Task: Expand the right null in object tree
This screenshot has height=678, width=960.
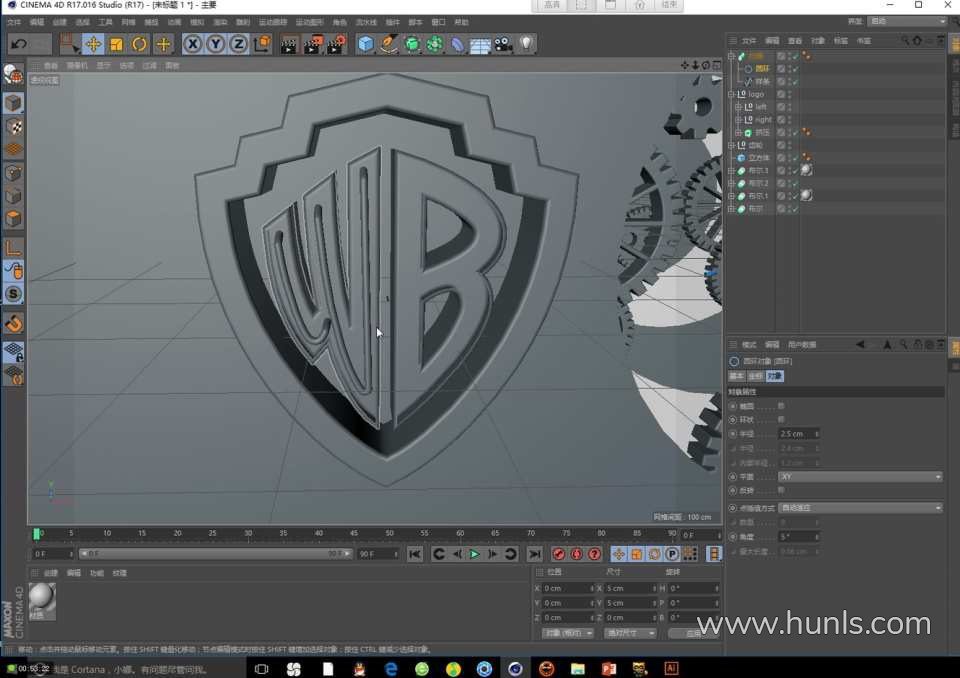Action: [x=738, y=119]
